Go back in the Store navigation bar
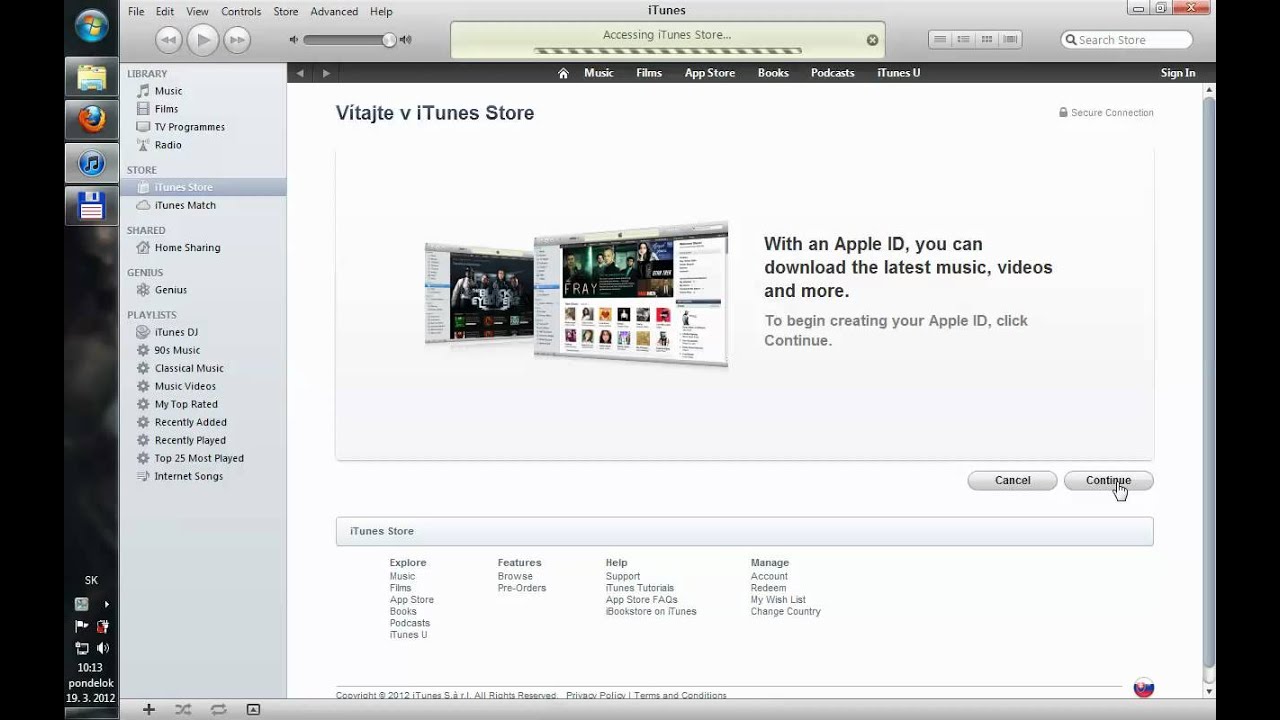Screen dimensions: 1280x720 click(x=299, y=73)
